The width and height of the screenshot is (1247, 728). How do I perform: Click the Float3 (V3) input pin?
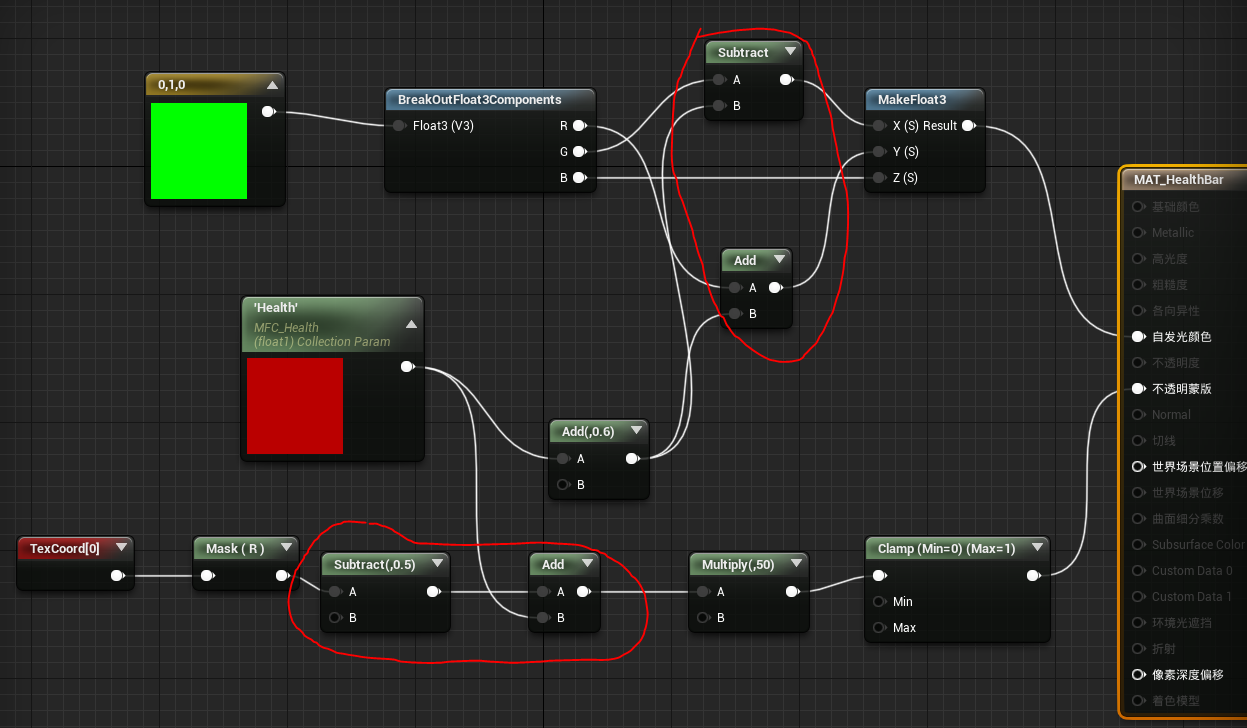pyautogui.click(x=399, y=126)
